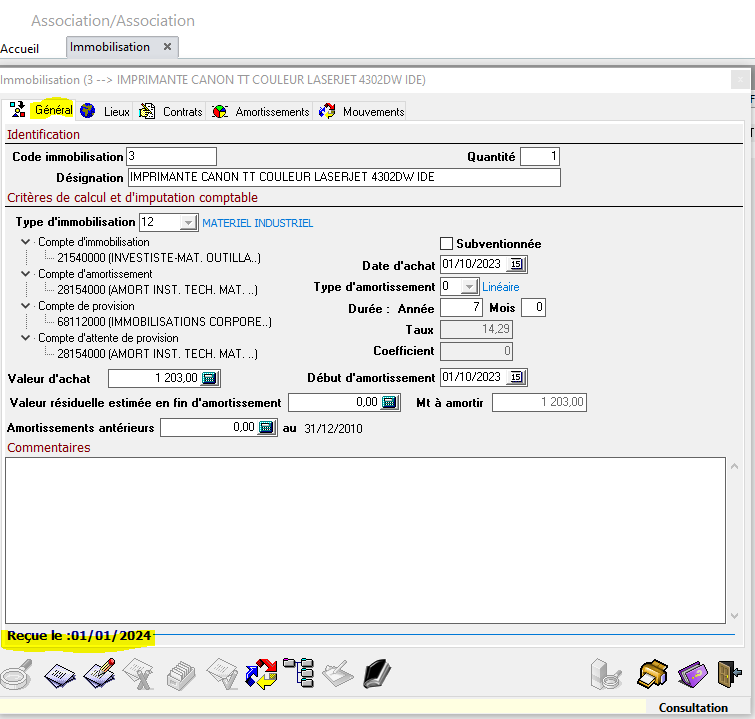Click the Quantité field
This screenshot has height=719, width=755.
tap(540, 157)
